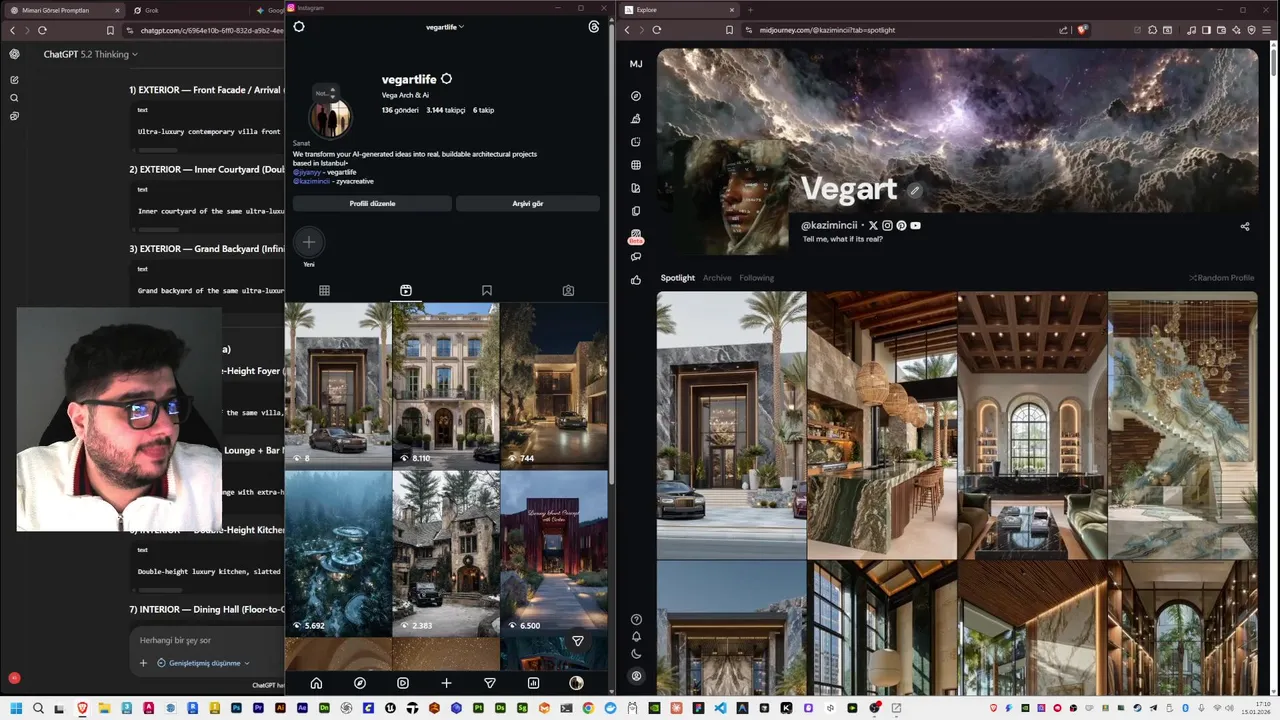Open the @jiyanyy mention link in bio
1280x720 pixels.
[306, 172]
